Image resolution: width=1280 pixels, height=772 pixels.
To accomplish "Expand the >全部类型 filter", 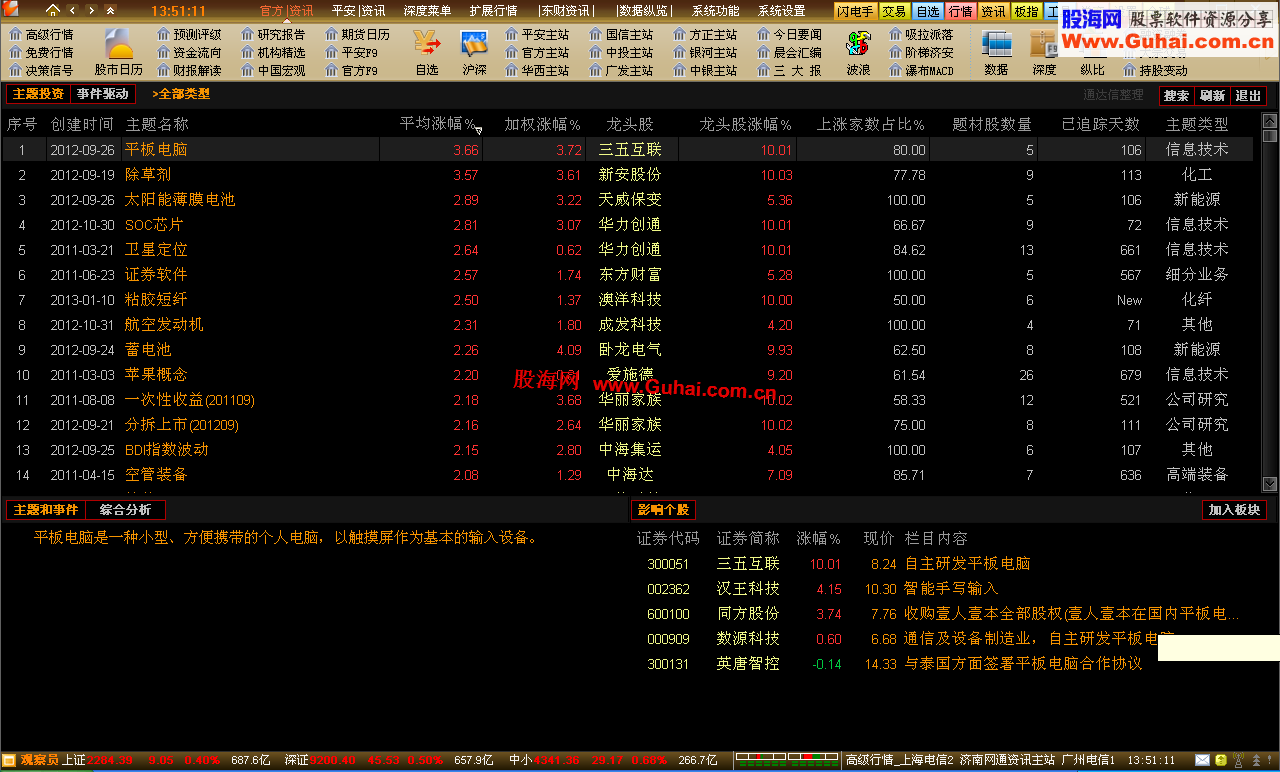I will pos(181,94).
